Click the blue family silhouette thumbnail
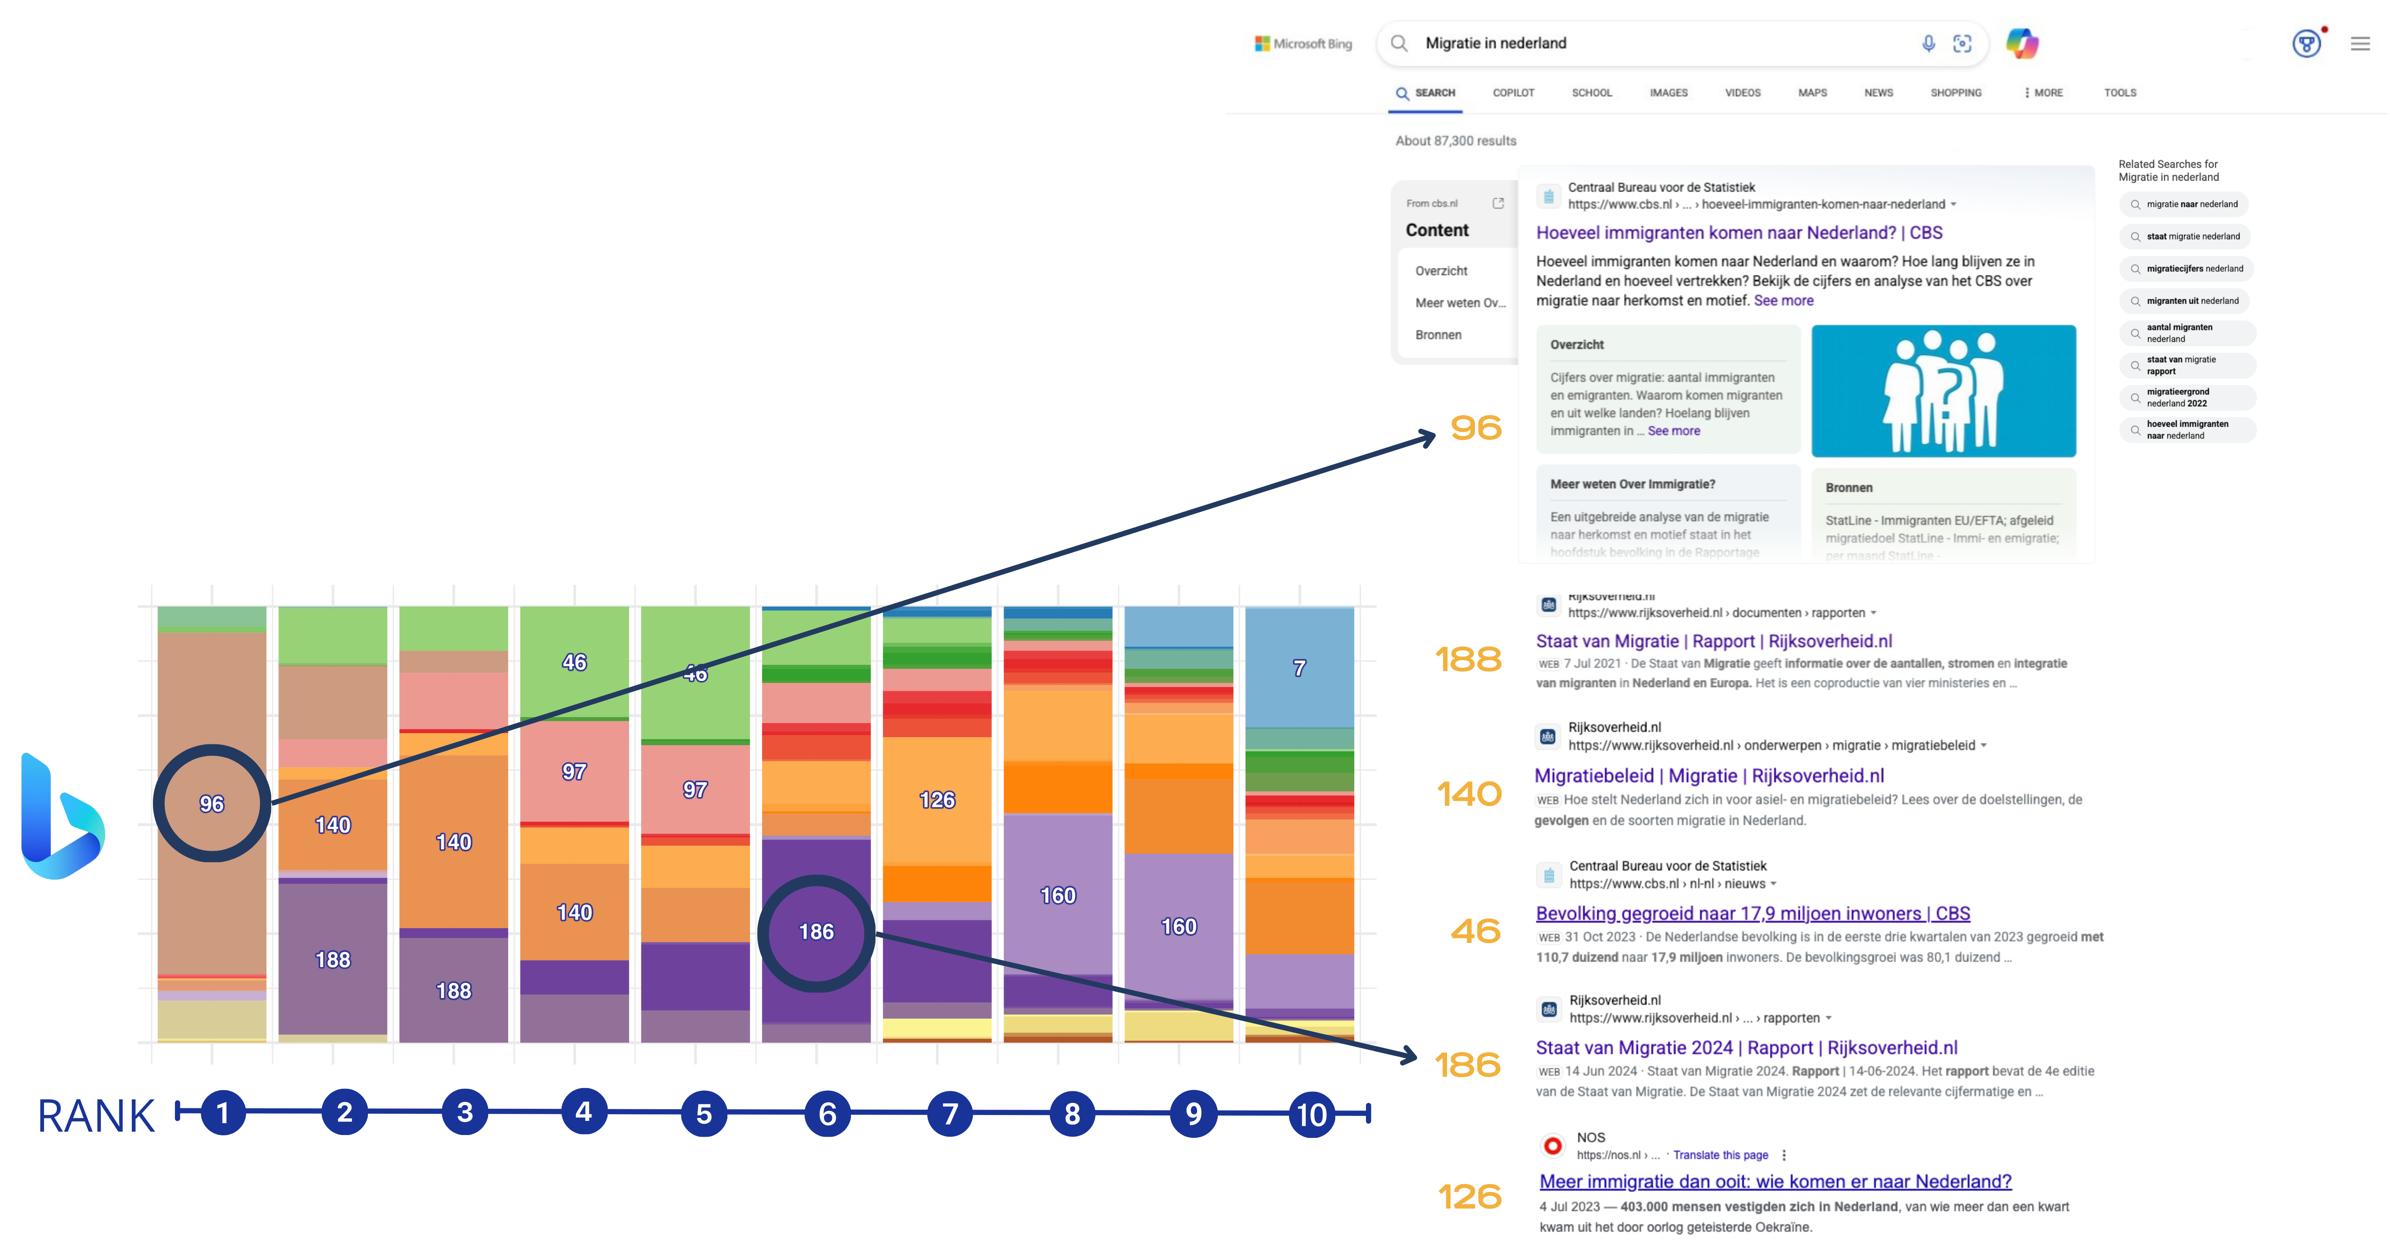The height and width of the screenshot is (1250, 2390). click(1943, 391)
